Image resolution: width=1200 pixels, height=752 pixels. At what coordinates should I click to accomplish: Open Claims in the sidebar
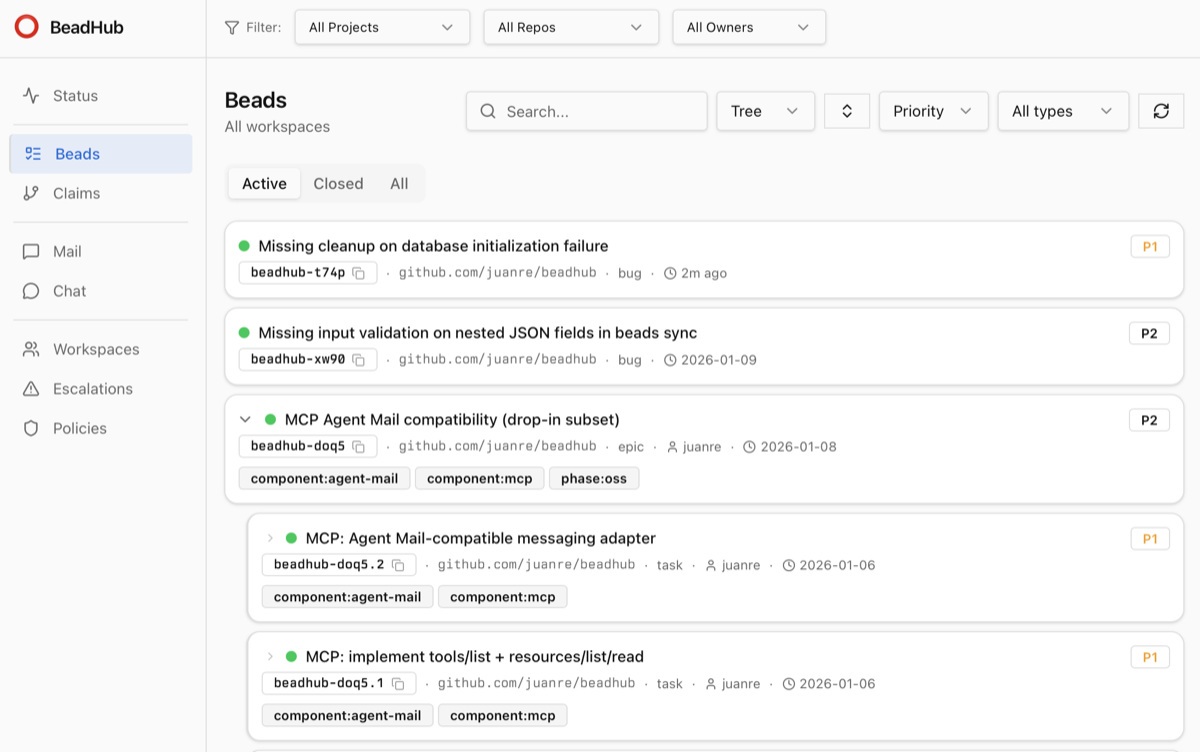[x=77, y=193]
